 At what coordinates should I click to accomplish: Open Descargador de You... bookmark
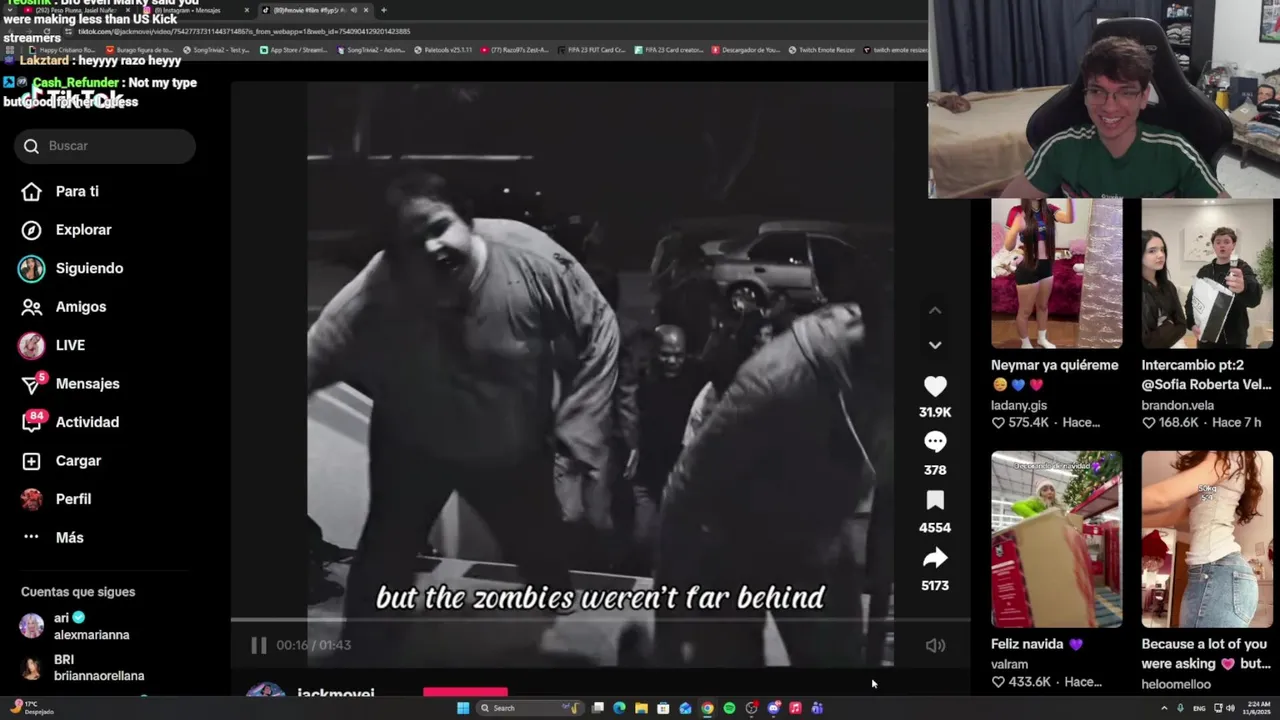[746, 50]
